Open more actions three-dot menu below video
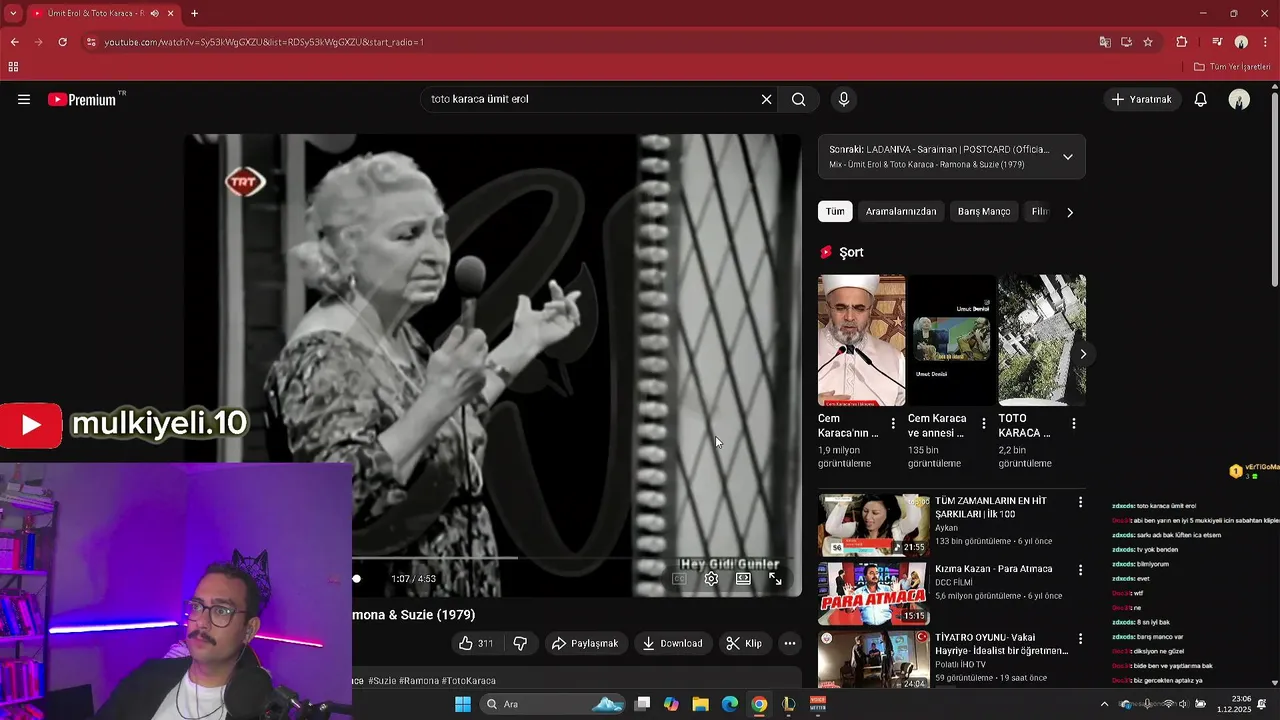The image size is (1280, 720). [x=789, y=643]
